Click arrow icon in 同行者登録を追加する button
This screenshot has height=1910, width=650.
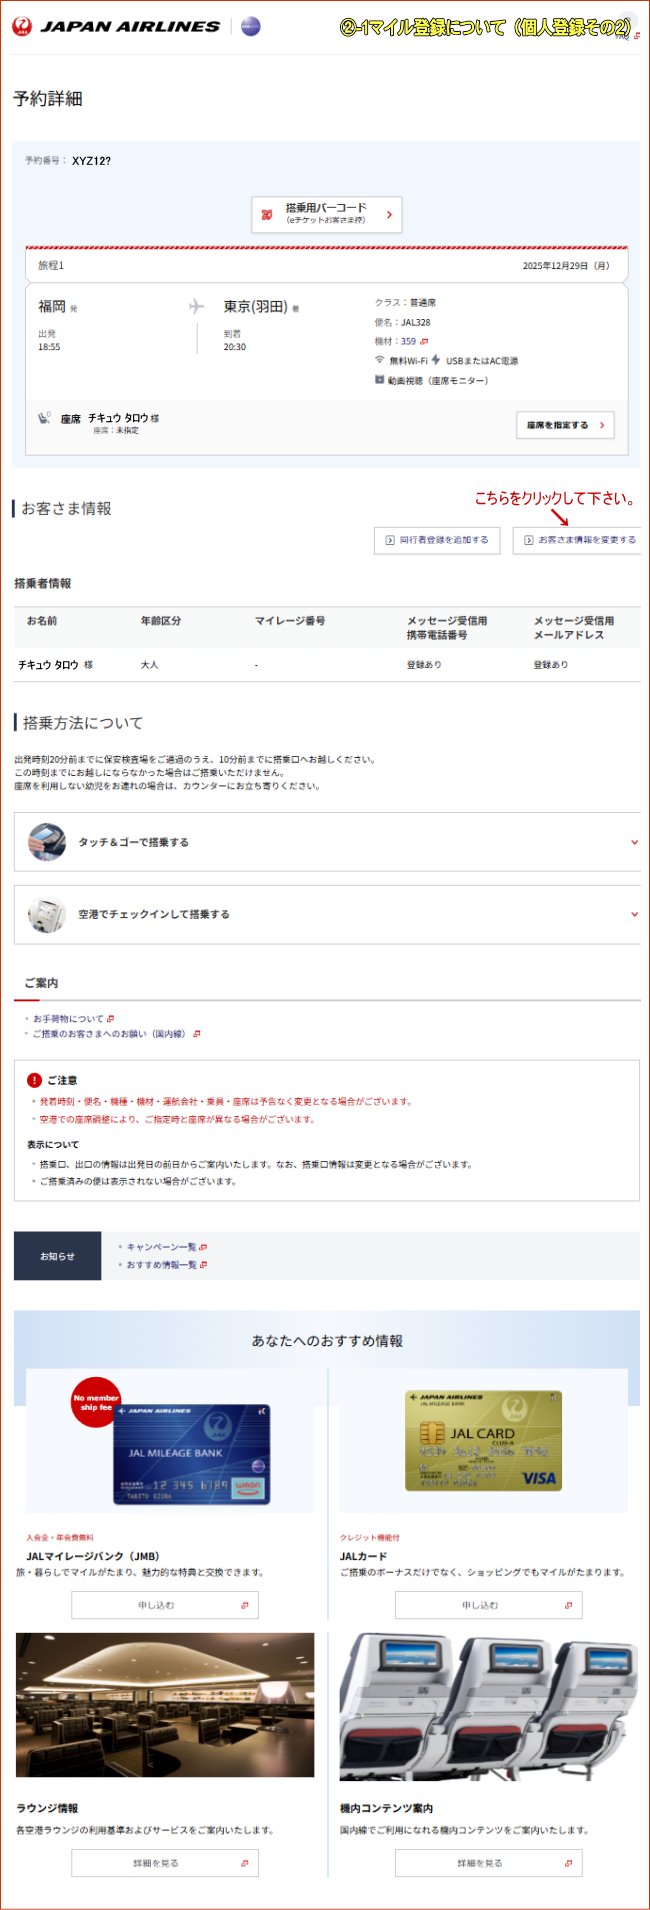390,540
